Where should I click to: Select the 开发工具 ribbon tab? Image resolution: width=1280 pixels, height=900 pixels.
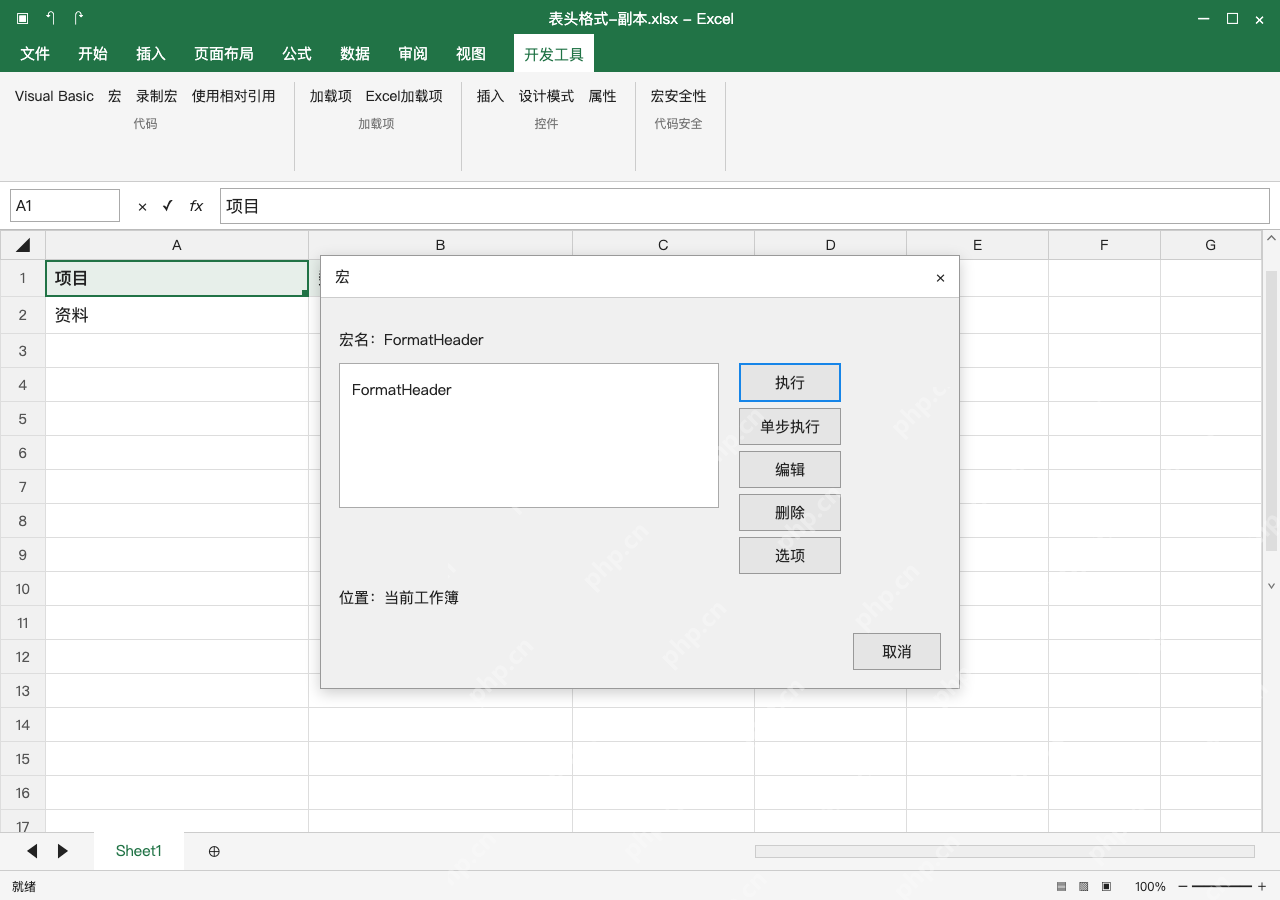[554, 54]
